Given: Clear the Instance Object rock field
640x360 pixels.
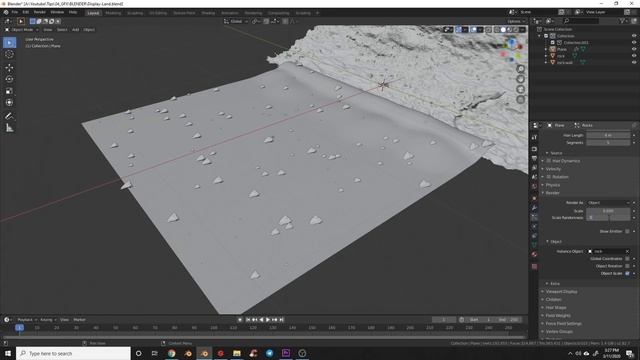Looking at the screenshot, I should (627, 251).
